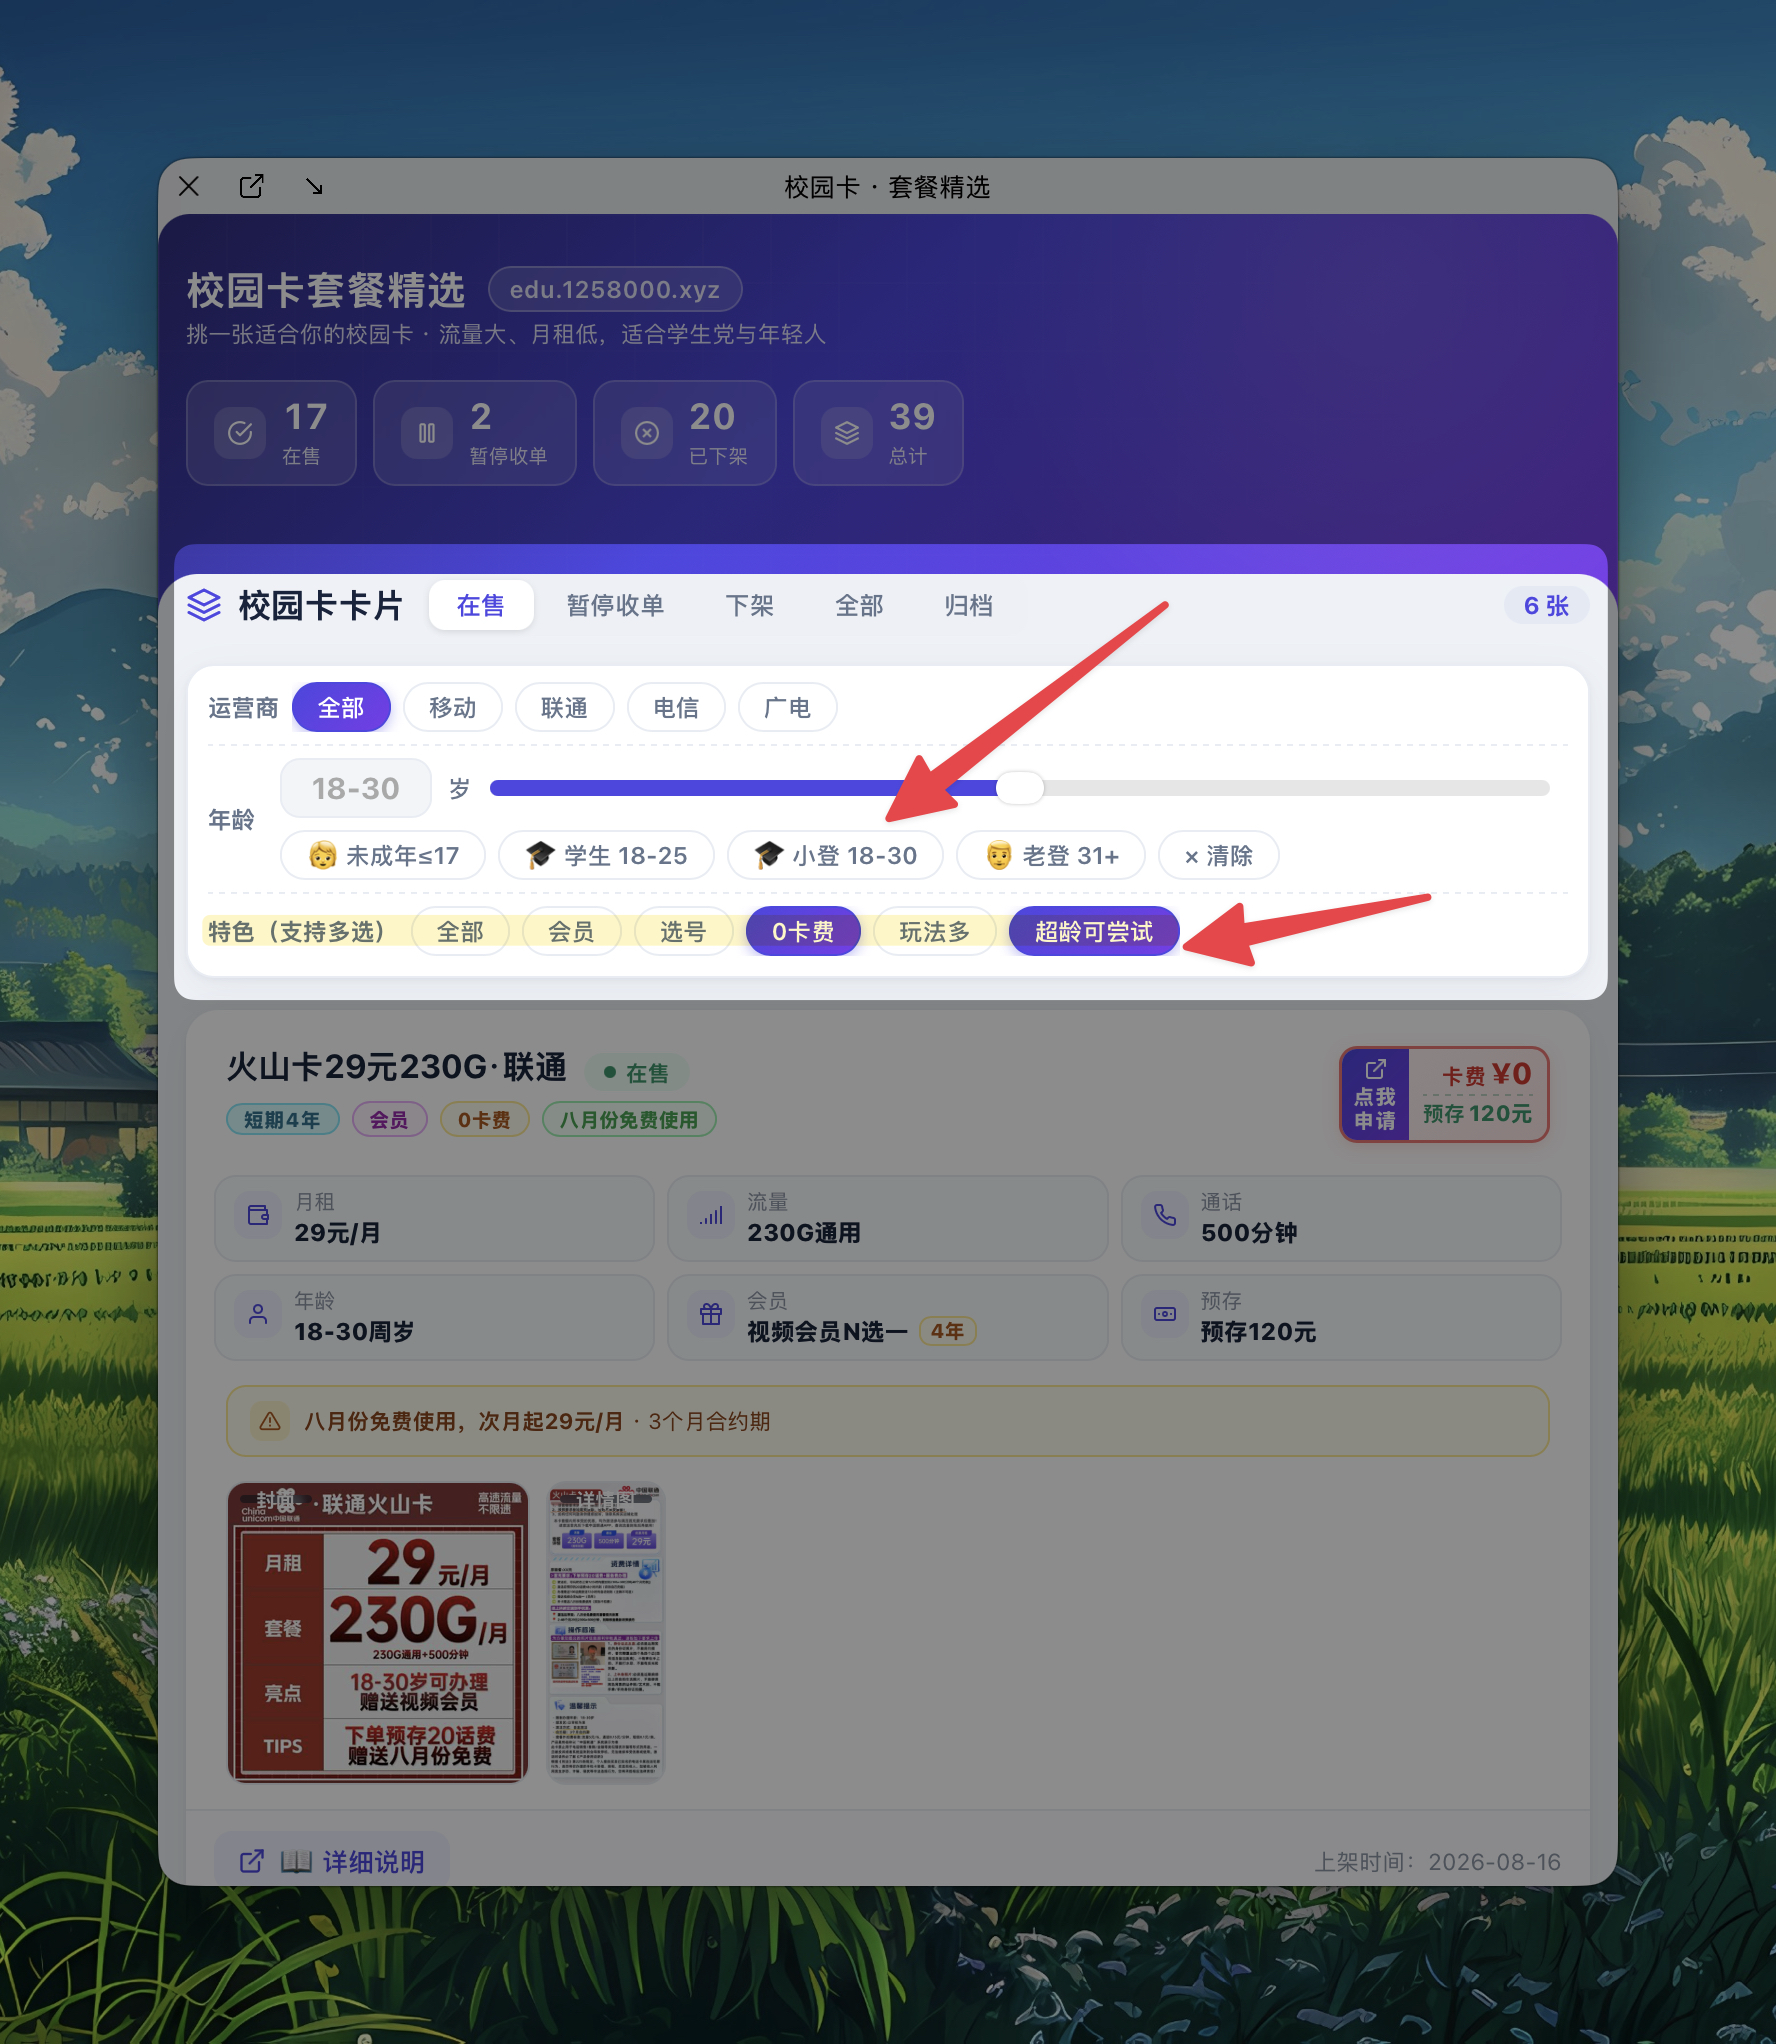Click the wallet icon in 月租 cell
The width and height of the screenshot is (1776, 2044).
tap(258, 1215)
